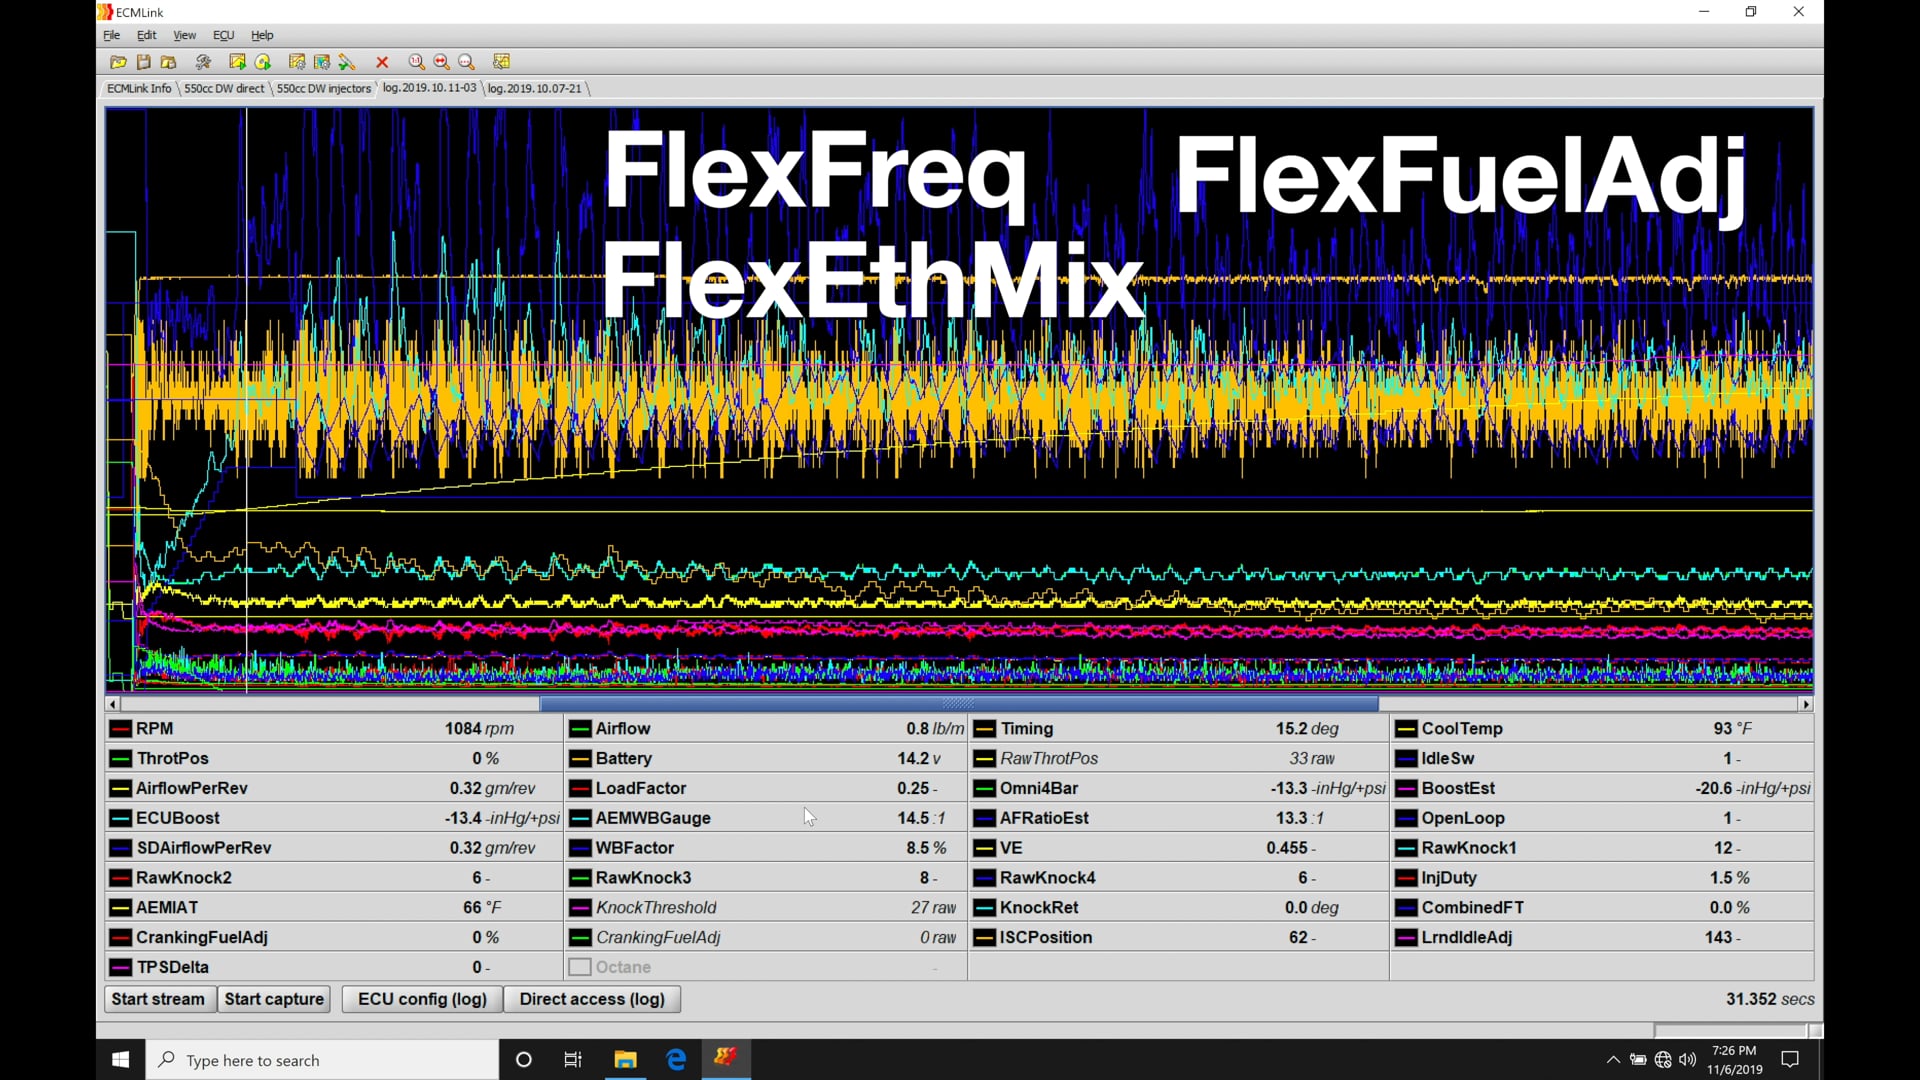Save the current log
This screenshot has height=1080, width=1920.
(x=144, y=61)
